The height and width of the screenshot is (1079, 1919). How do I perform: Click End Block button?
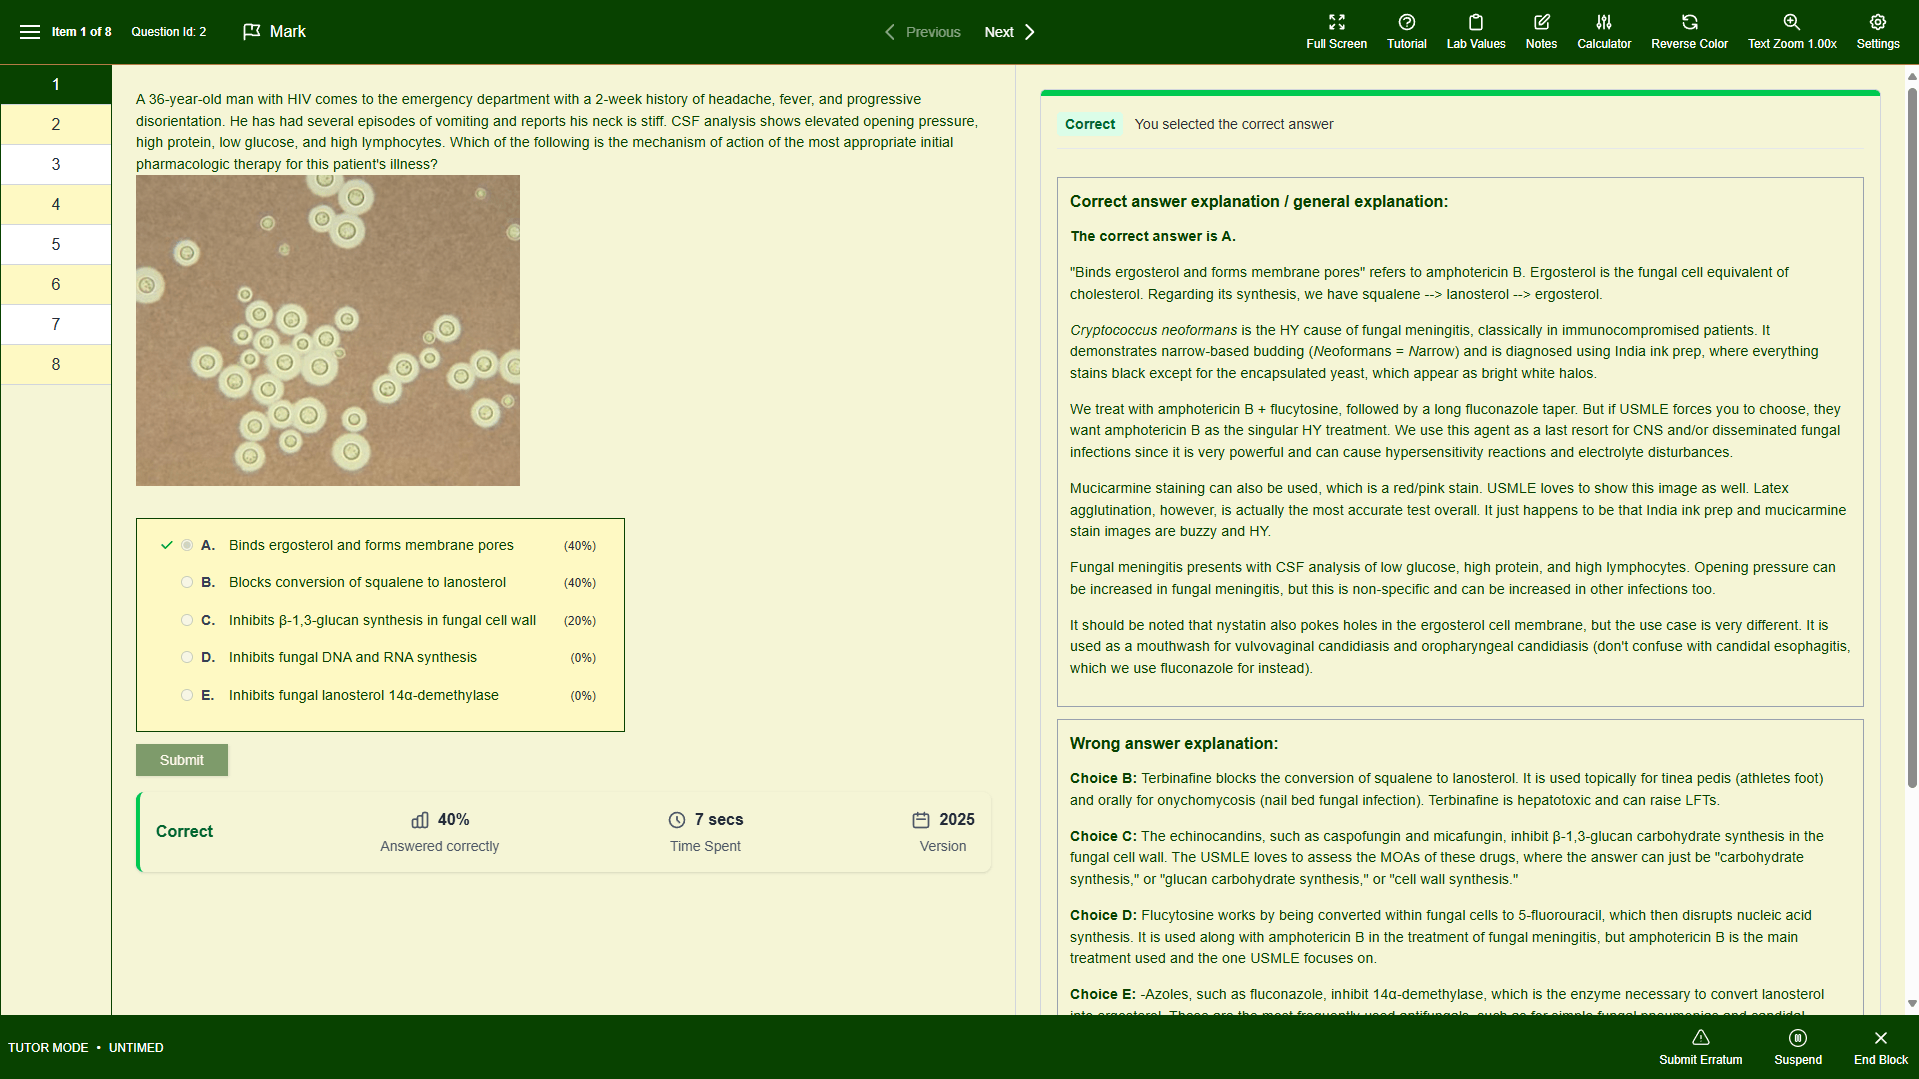tap(1880, 1047)
